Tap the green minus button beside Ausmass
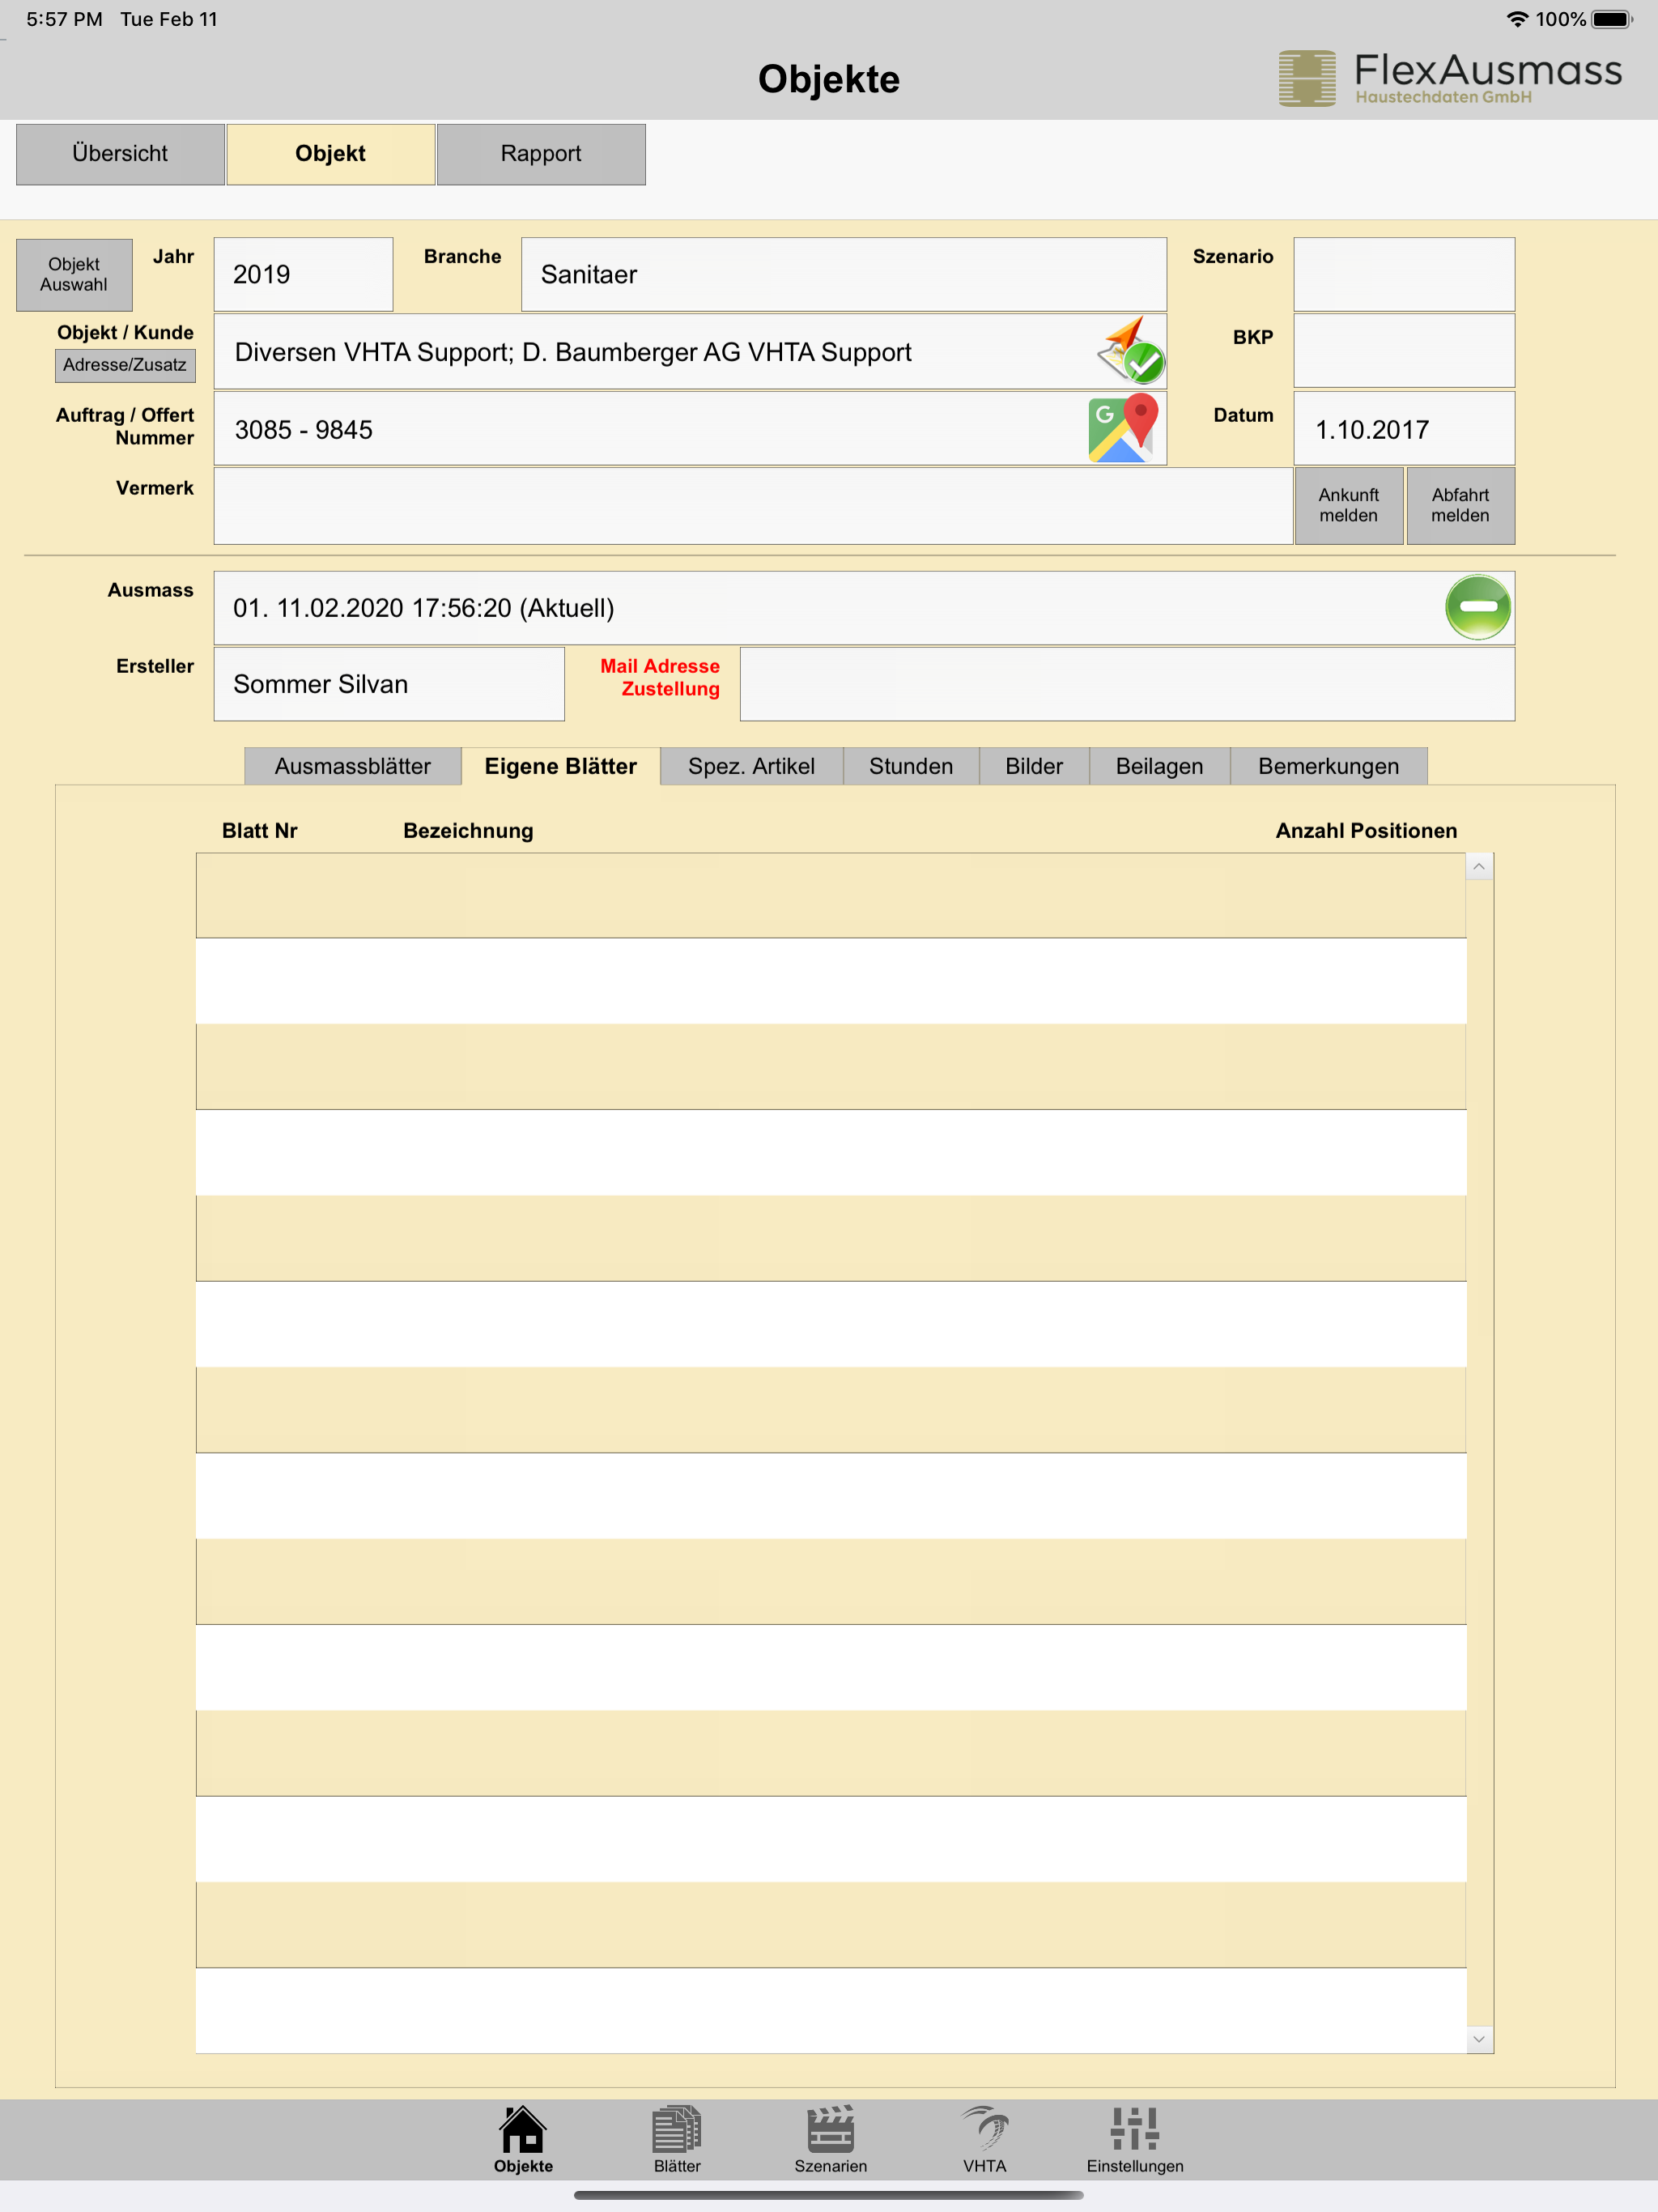This screenshot has height=2212, width=1658. tap(1477, 607)
